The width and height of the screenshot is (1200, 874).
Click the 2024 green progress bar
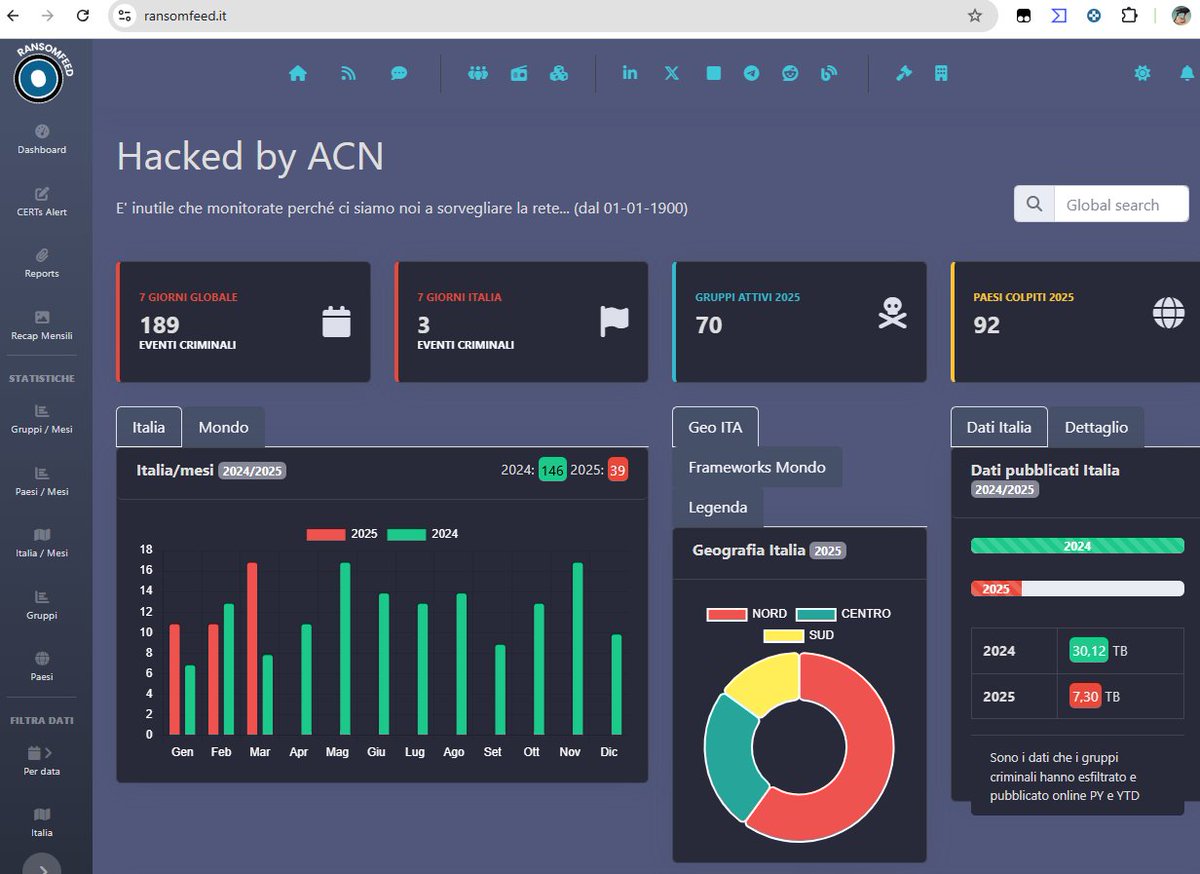point(1077,546)
